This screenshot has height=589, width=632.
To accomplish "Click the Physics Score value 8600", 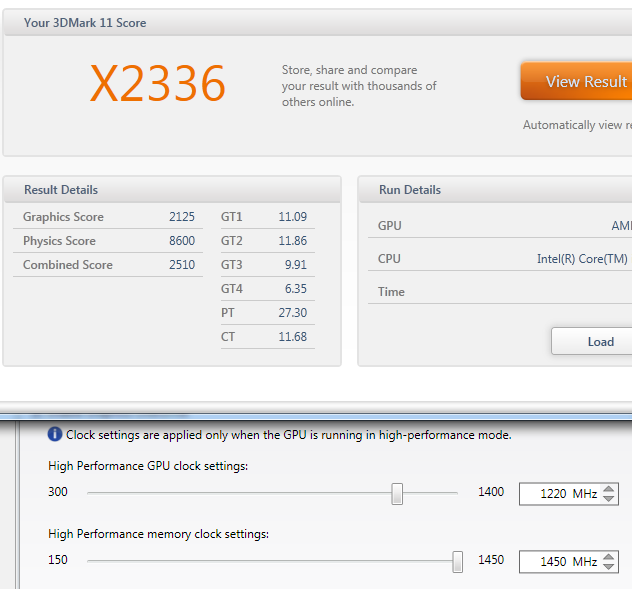I will (x=182, y=241).
